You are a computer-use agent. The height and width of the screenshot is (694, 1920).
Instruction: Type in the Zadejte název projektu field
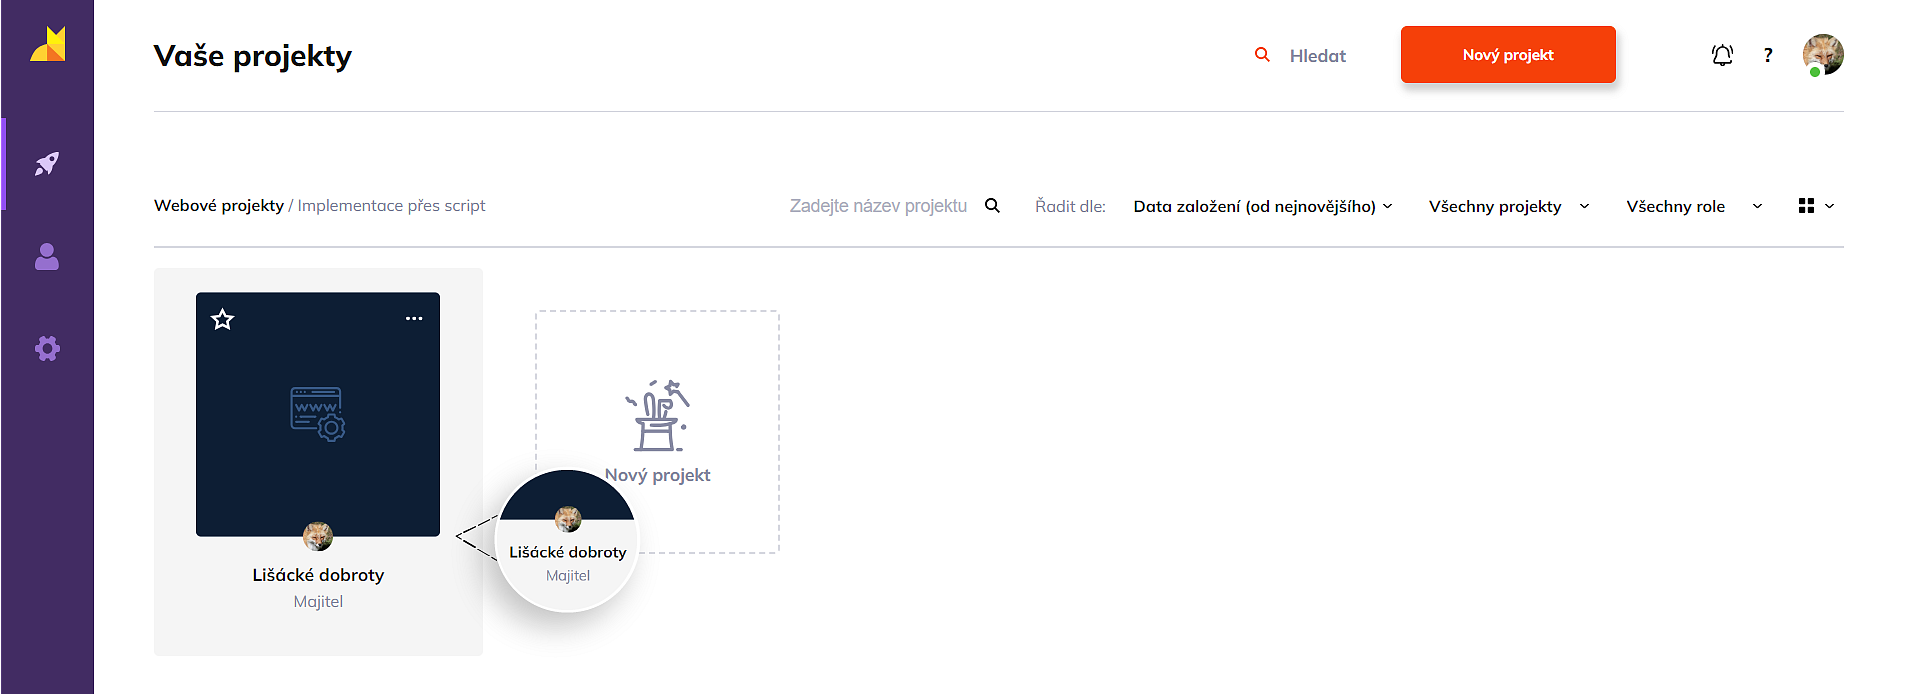[877, 206]
